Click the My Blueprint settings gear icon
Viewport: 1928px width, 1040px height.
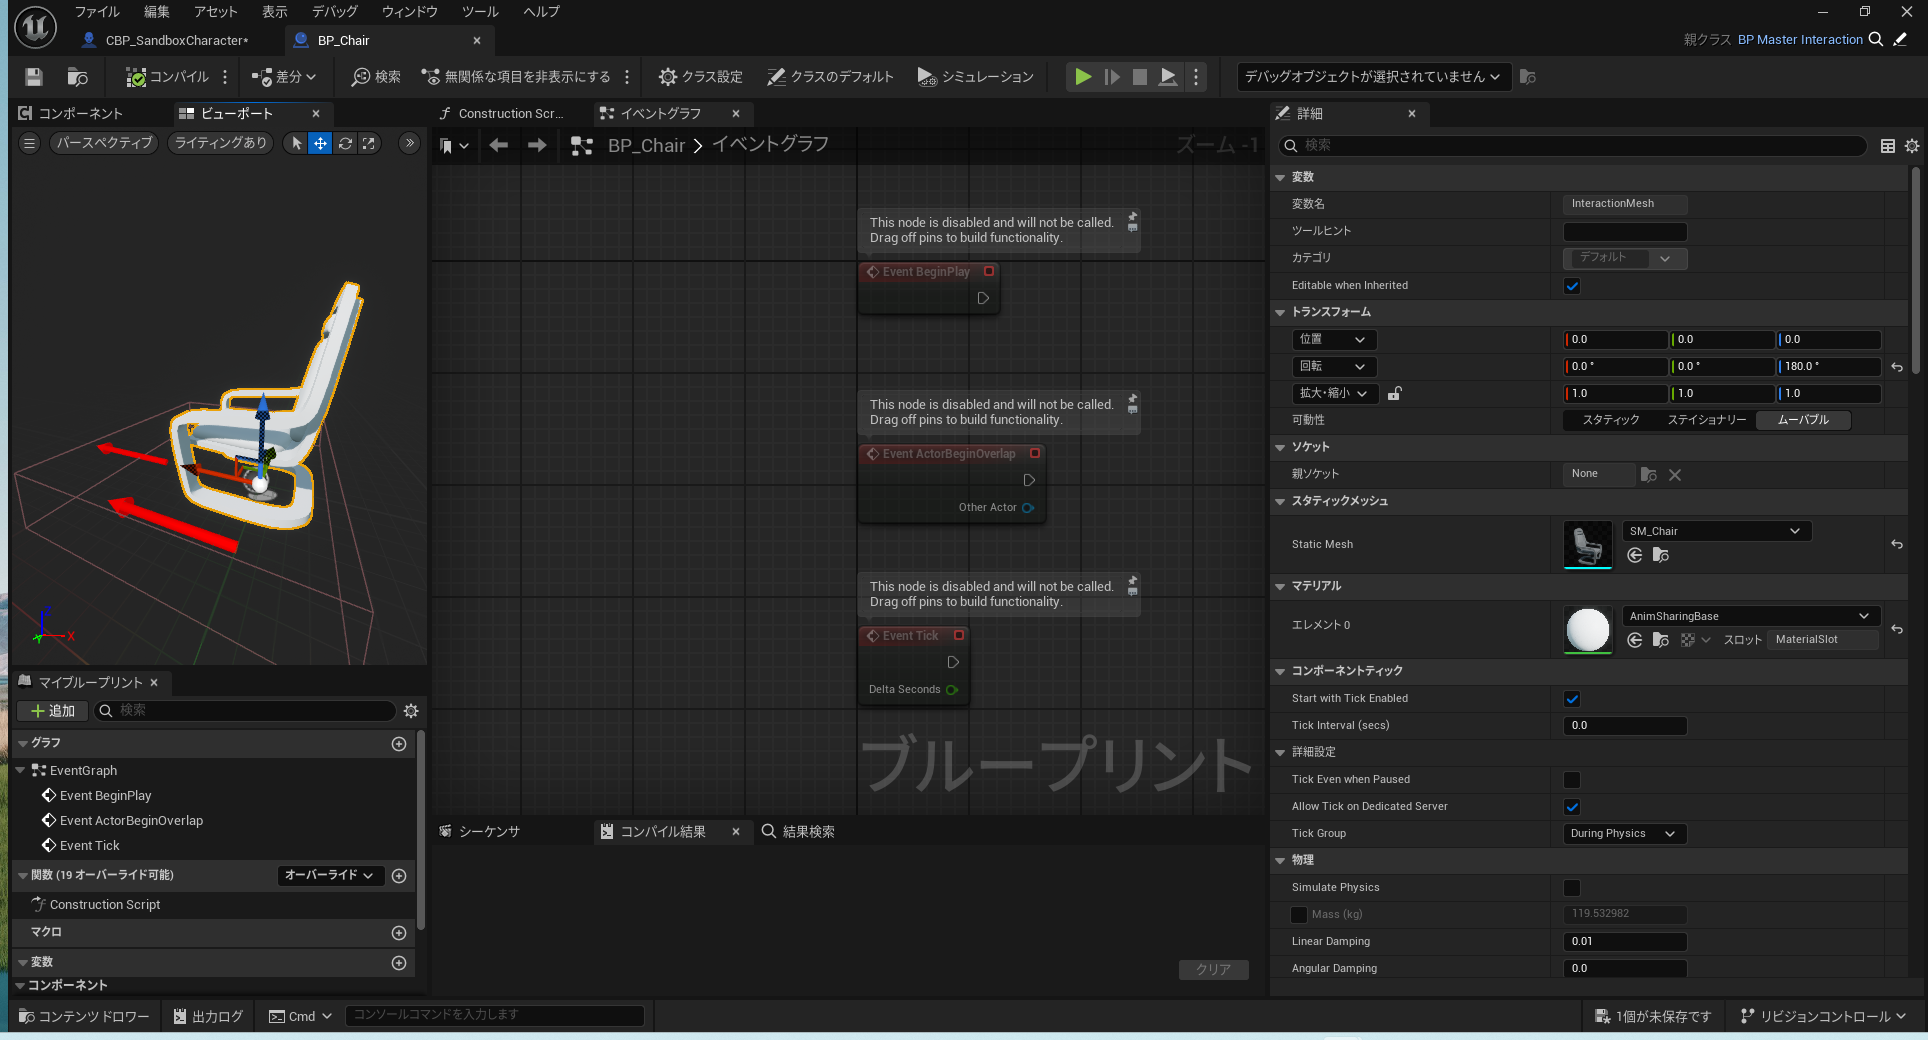[411, 711]
